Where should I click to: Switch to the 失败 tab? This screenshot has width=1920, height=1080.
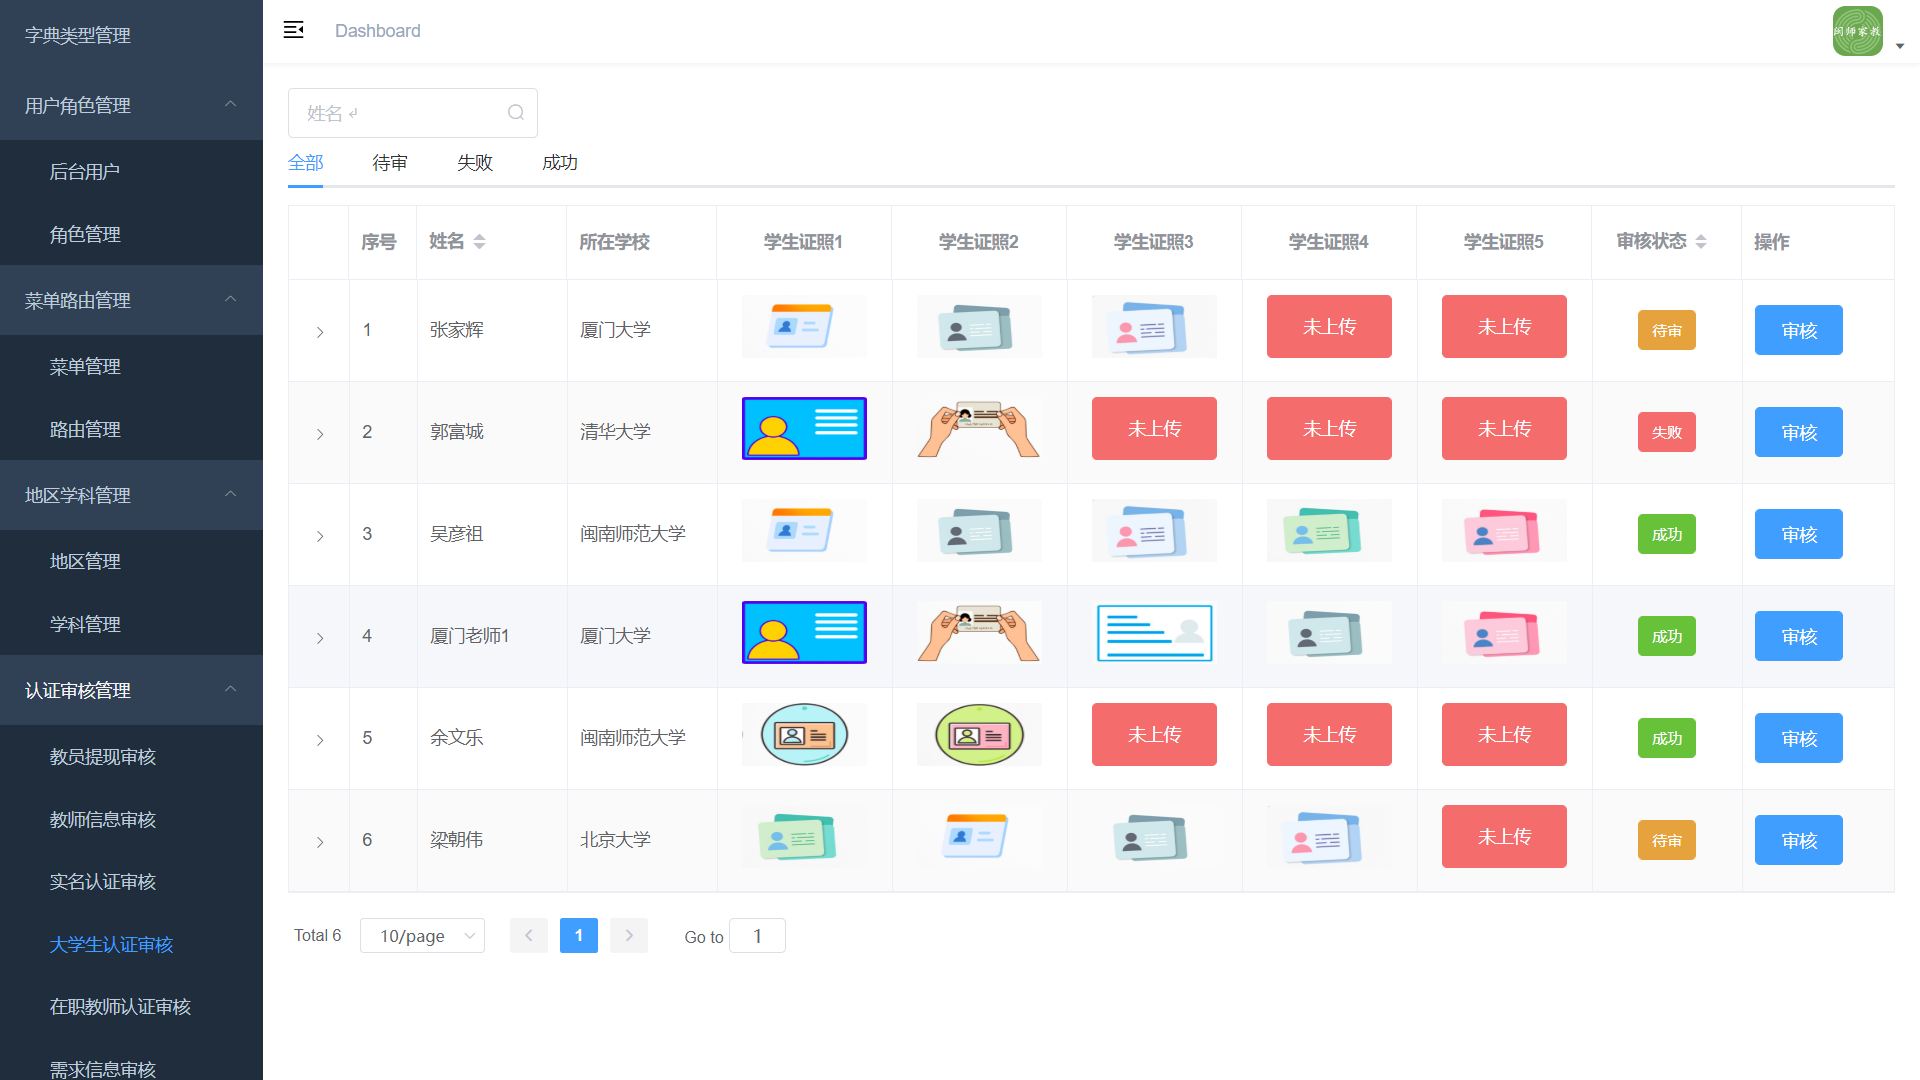pyautogui.click(x=475, y=163)
